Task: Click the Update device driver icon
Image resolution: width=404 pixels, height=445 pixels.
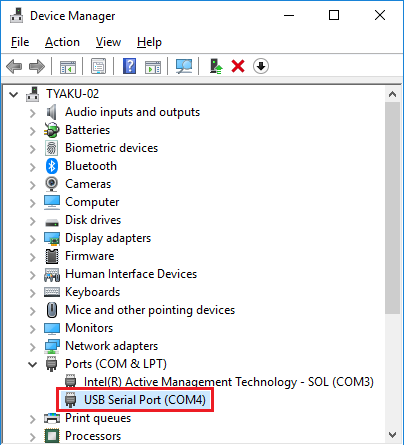Action: coord(216,66)
